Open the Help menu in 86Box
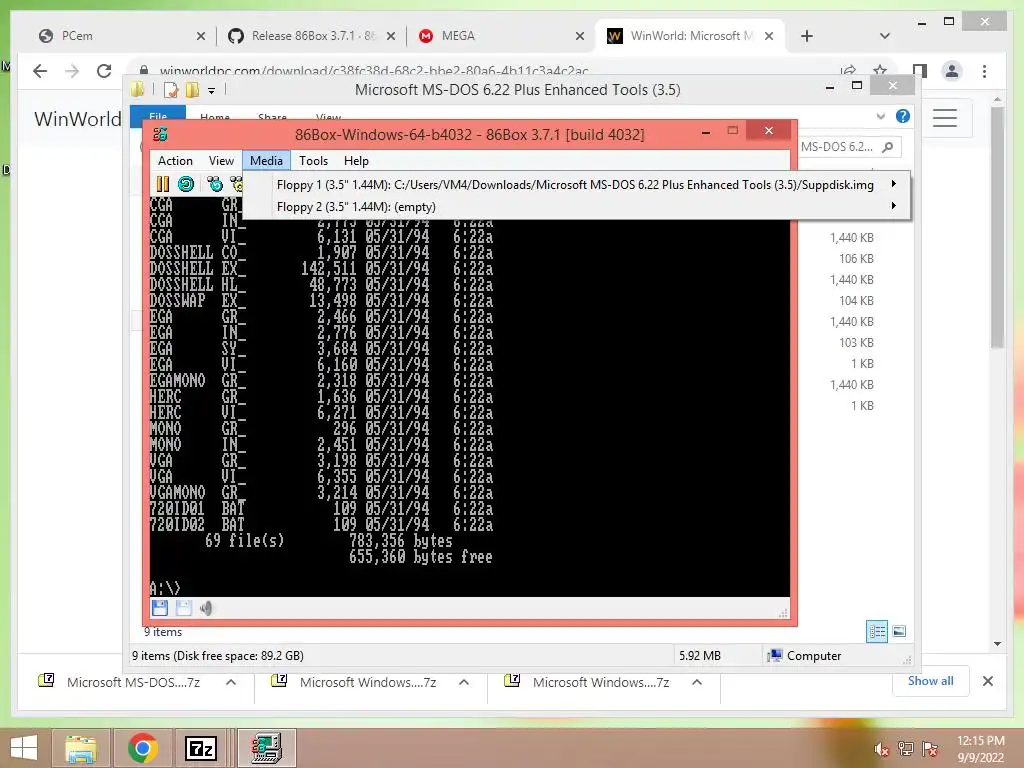Image resolution: width=1024 pixels, height=768 pixels. click(x=357, y=161)
